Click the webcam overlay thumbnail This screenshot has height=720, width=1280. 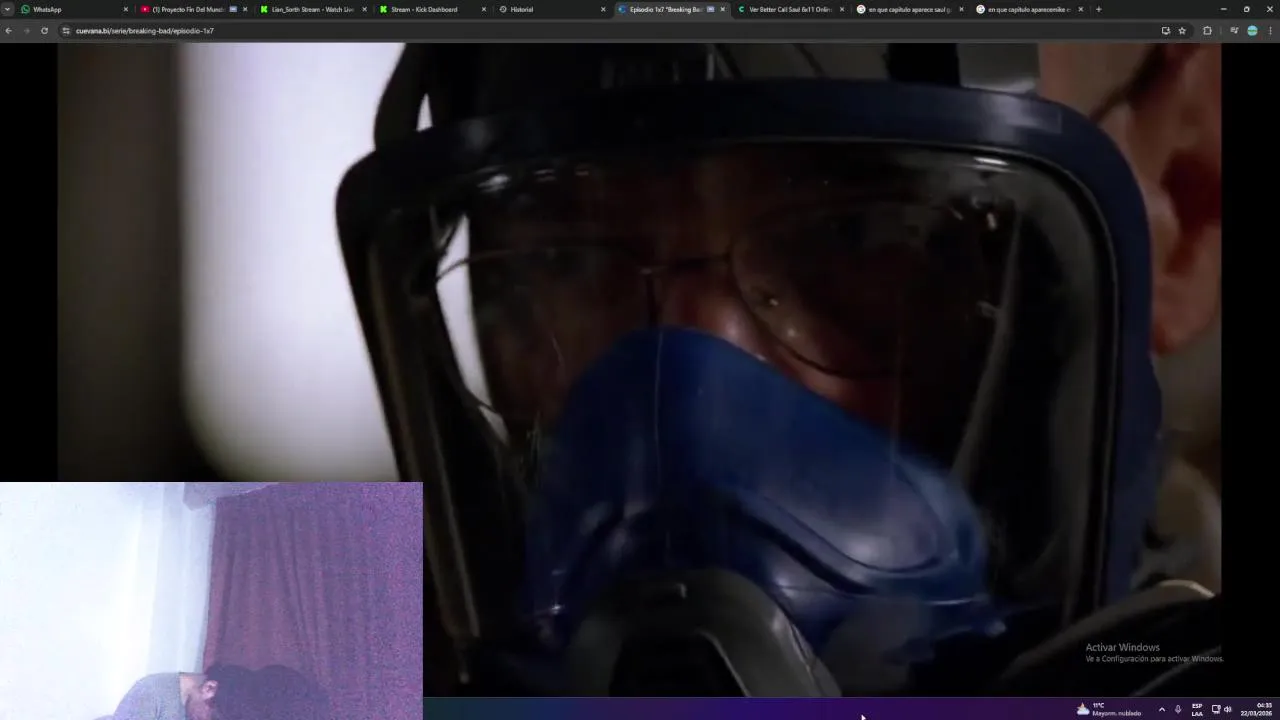pos(211,601)
